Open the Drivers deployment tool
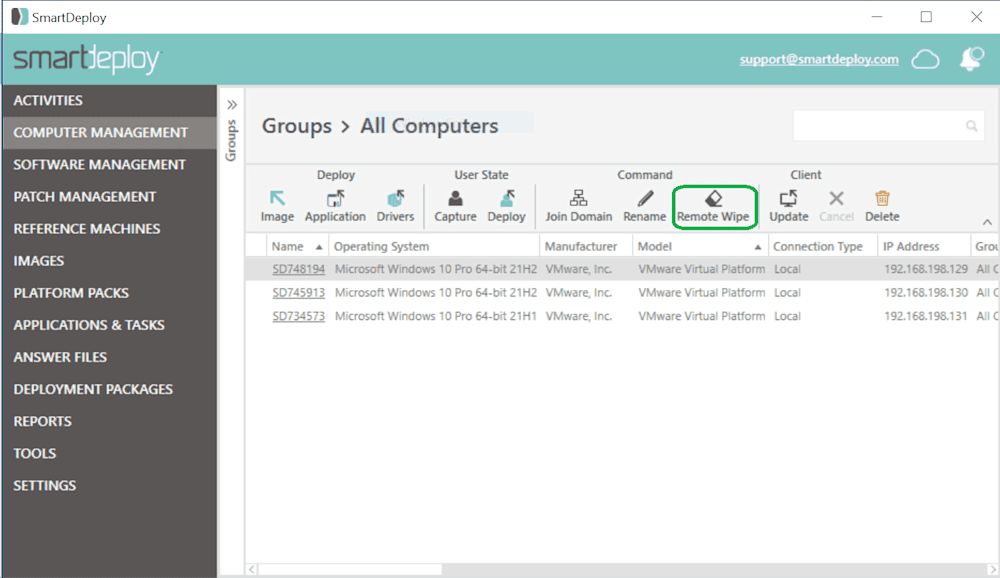 (395, 205)
